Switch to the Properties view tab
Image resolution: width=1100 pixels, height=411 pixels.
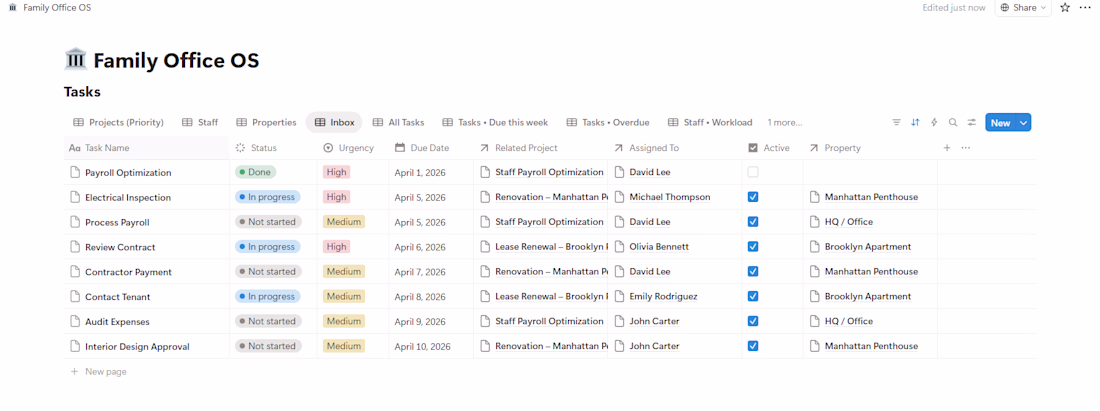tap(266, 122)
